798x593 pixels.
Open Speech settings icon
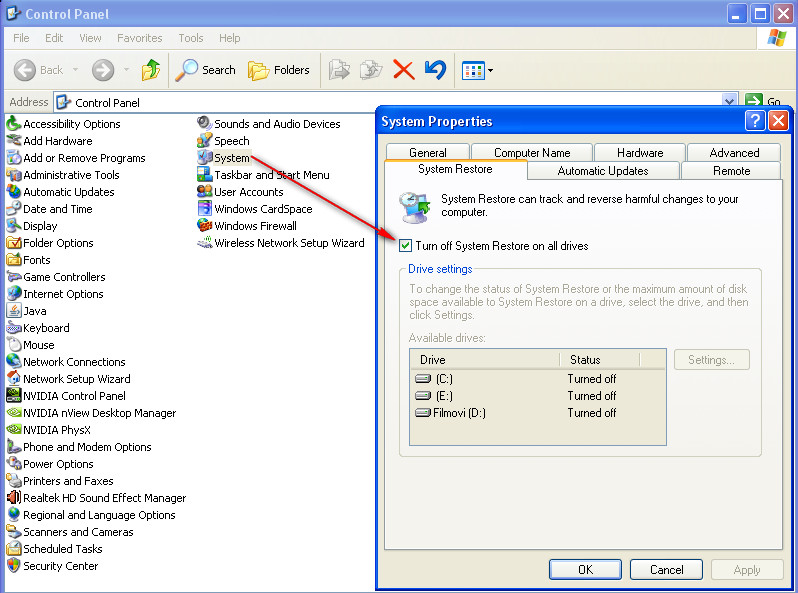[223, 141]
